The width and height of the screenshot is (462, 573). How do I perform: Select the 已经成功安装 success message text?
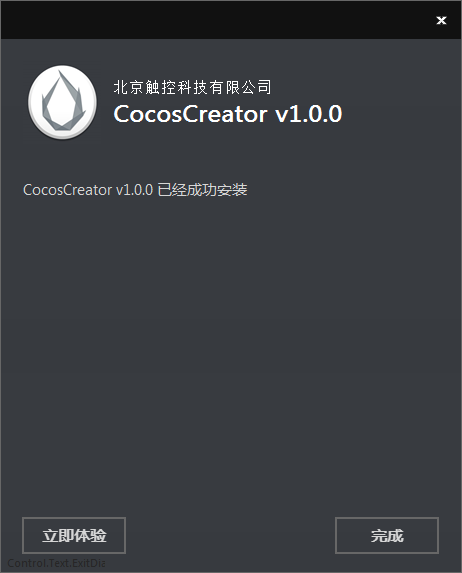tap(202, 190)
